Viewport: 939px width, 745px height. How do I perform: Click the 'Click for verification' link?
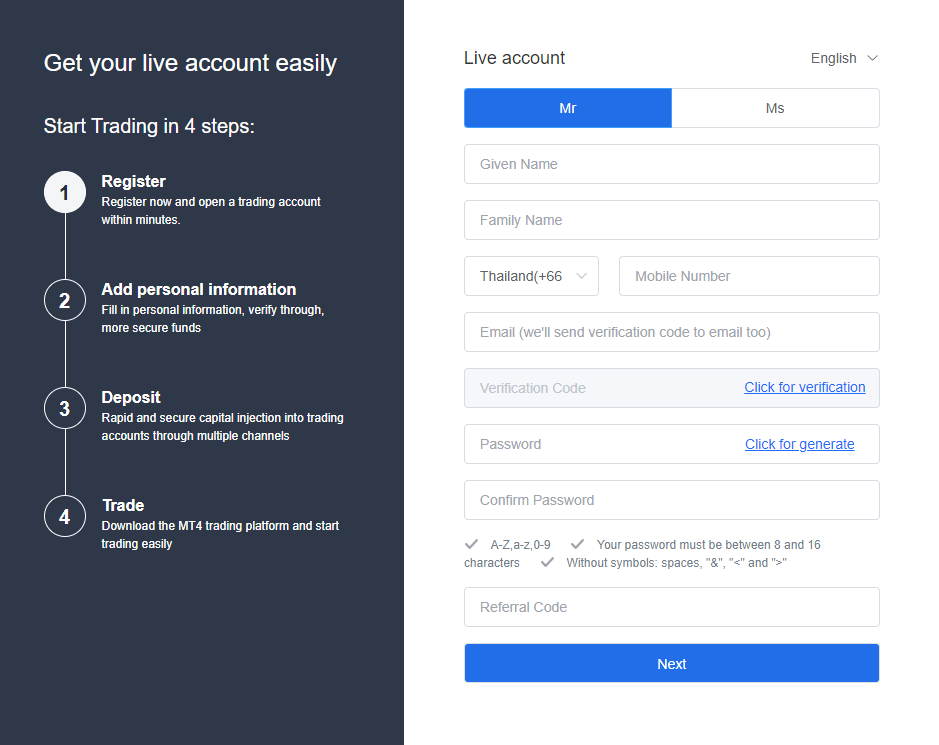pyautogui.click(x=805, y=387)
